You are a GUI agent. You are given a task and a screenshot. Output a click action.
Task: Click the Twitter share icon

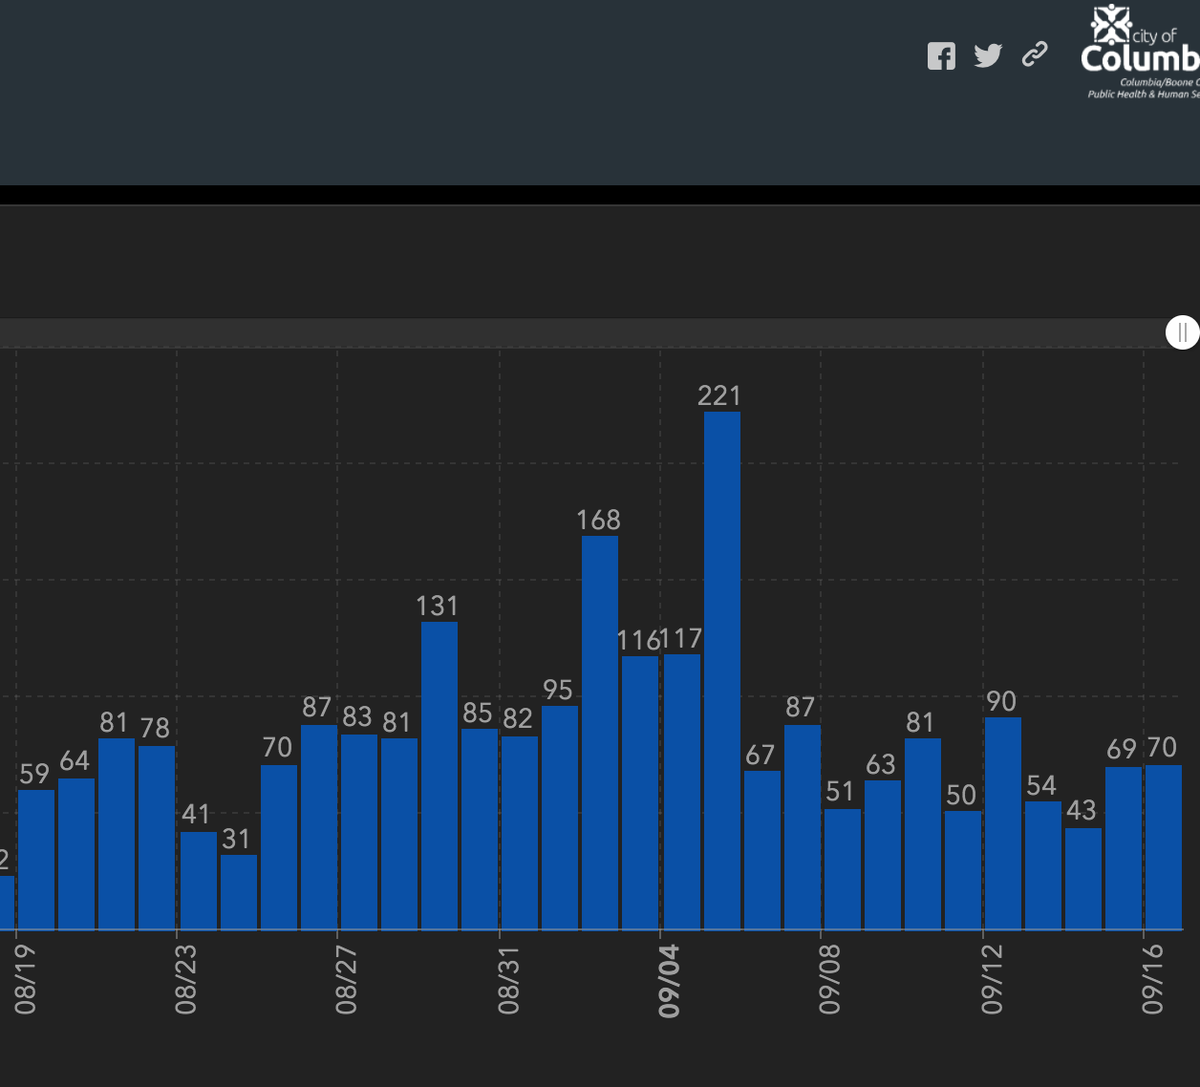click(x=988, y=56)
